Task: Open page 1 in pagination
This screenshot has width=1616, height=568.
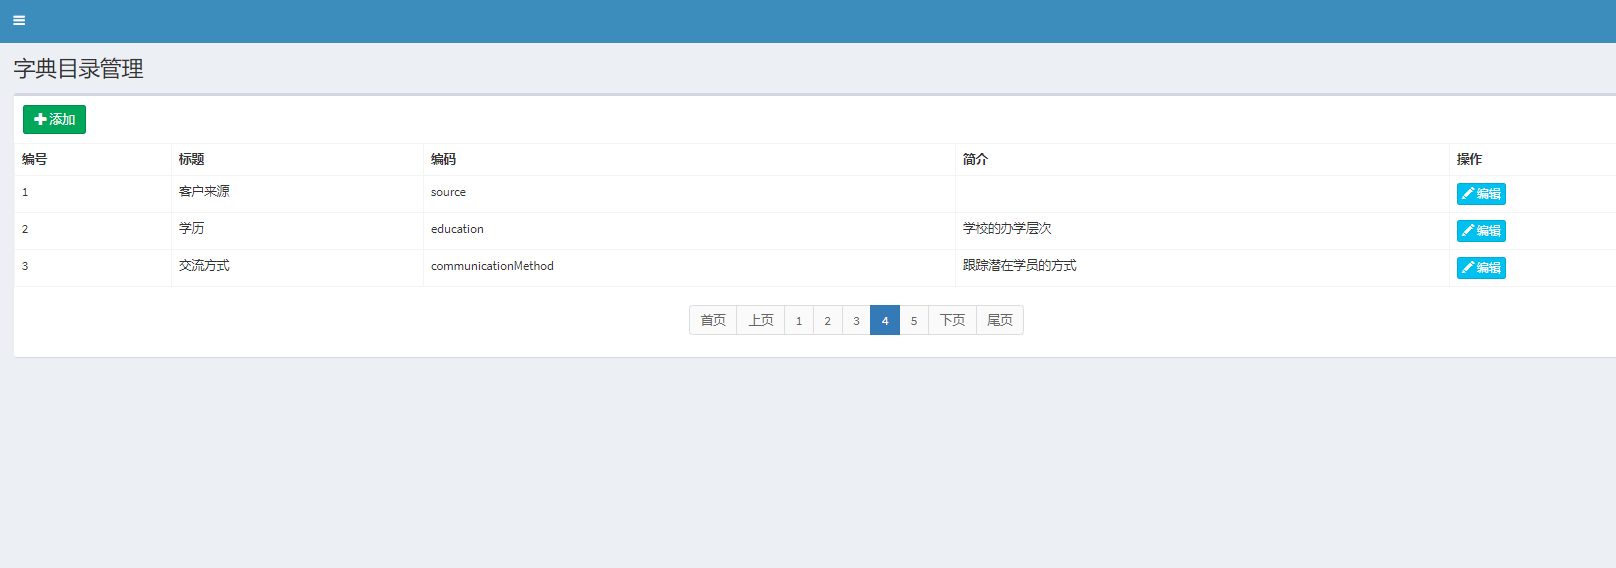Action: [799, 320]
